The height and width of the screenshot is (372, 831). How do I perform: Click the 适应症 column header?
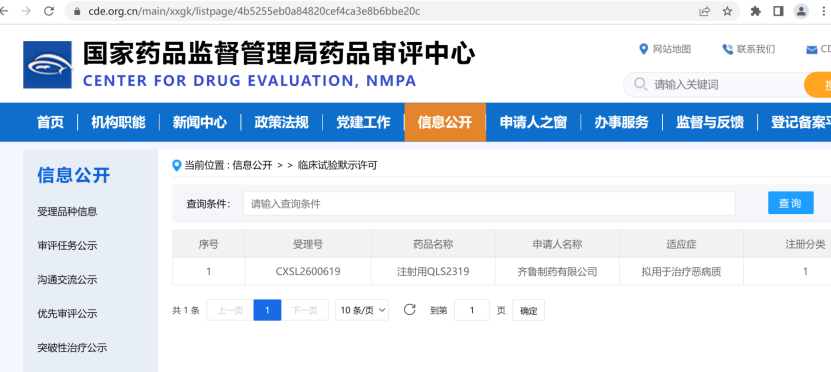pos(682,244)
